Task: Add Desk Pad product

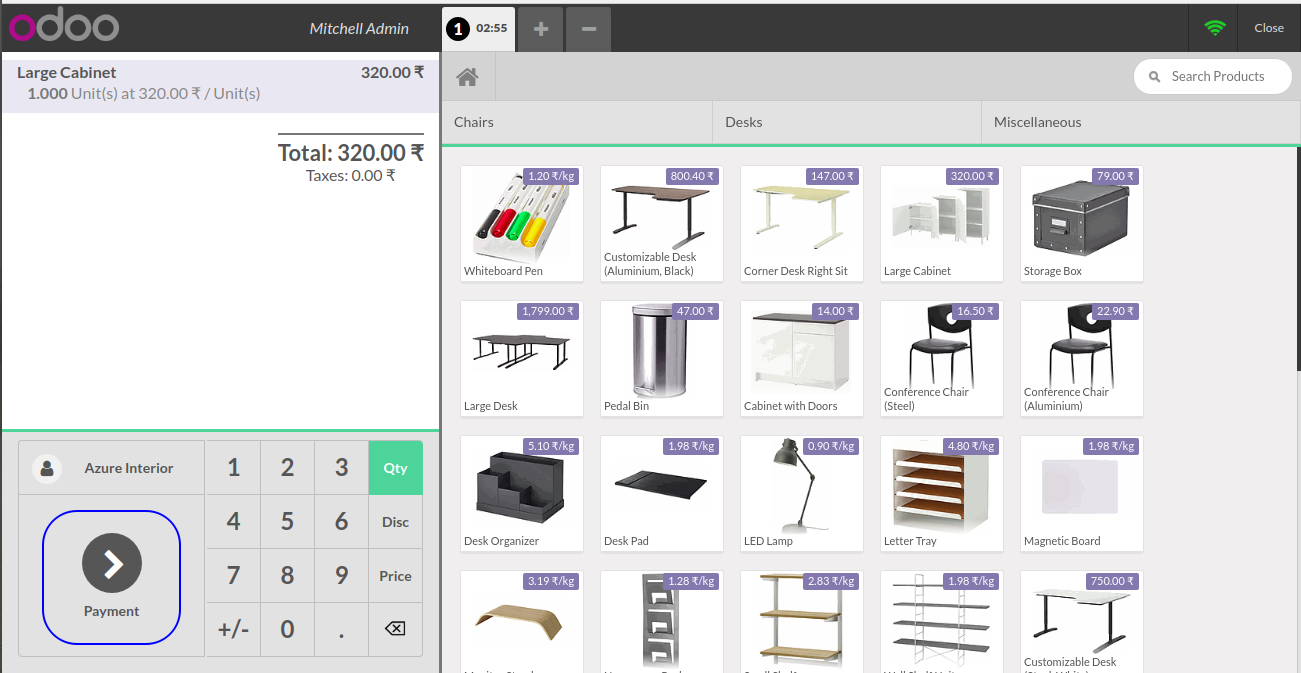Action: [x=661, y=493]
